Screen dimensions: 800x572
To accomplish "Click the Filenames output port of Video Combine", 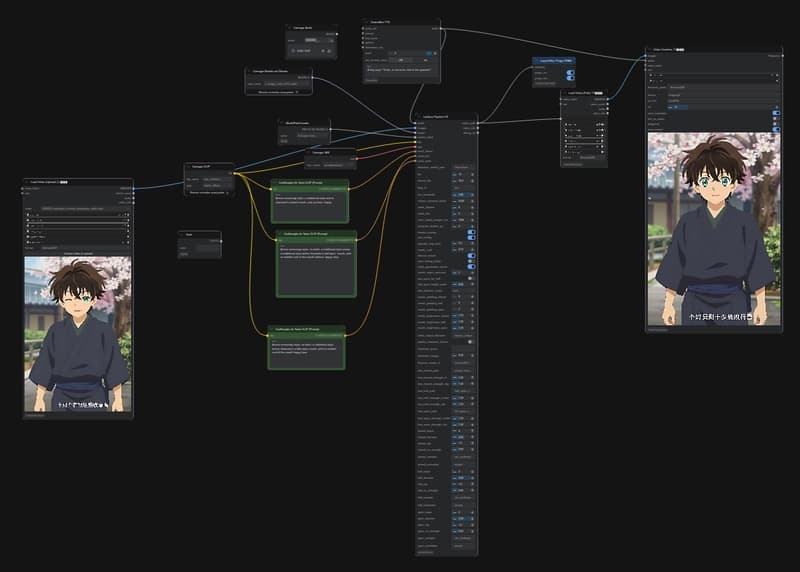I will pos(782,56).
